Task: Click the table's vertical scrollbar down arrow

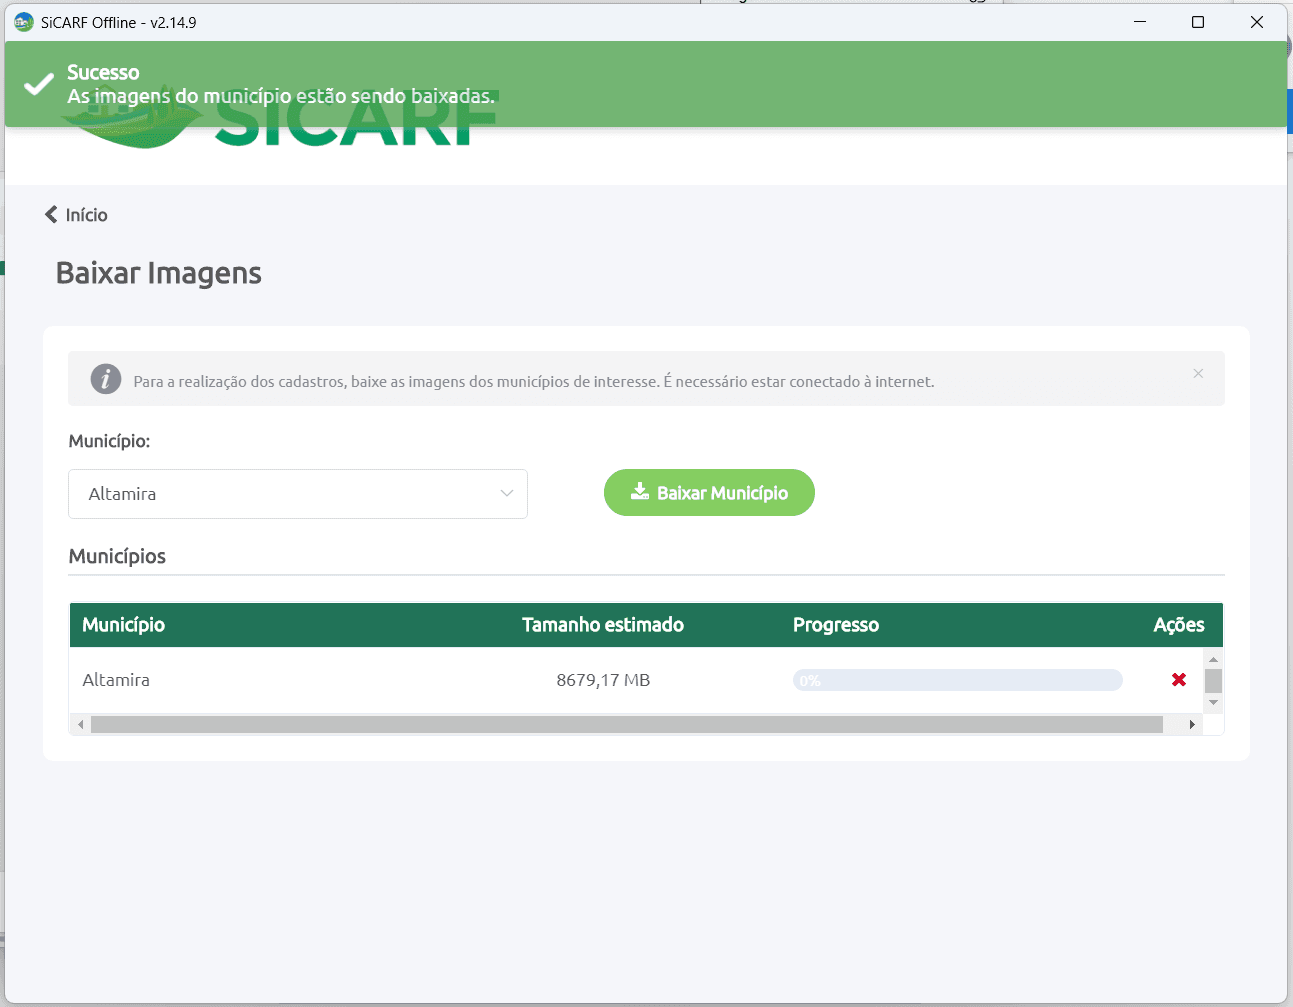Action: point(1213,703)
